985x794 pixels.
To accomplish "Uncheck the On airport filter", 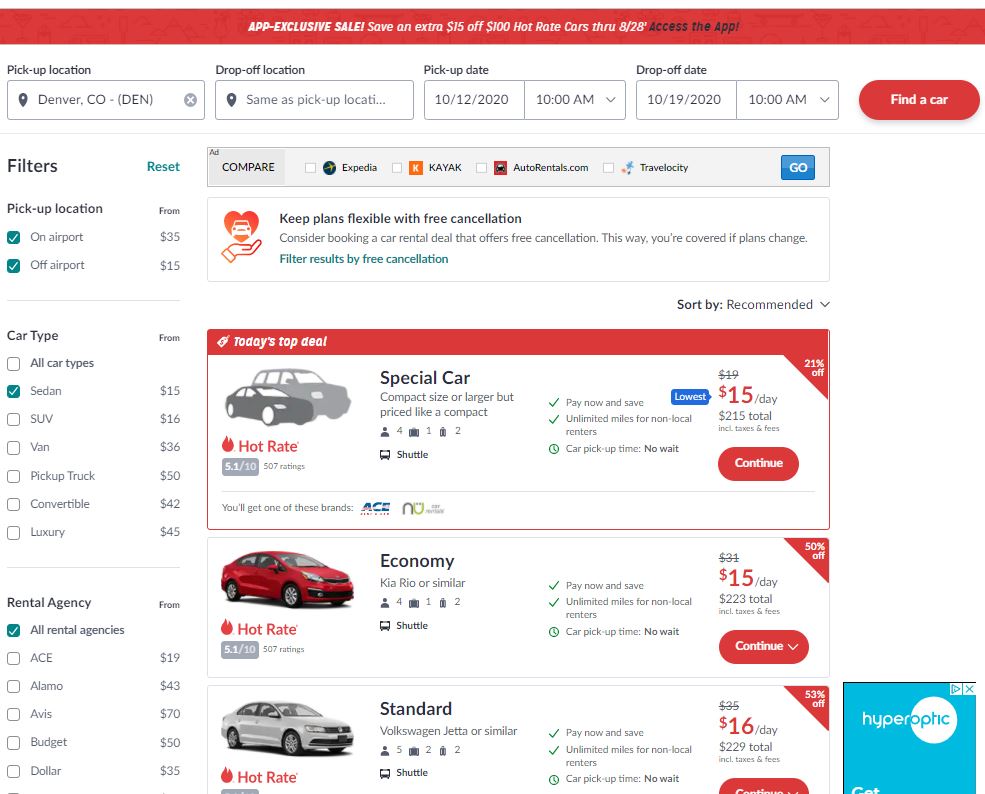I will (13, 237).
